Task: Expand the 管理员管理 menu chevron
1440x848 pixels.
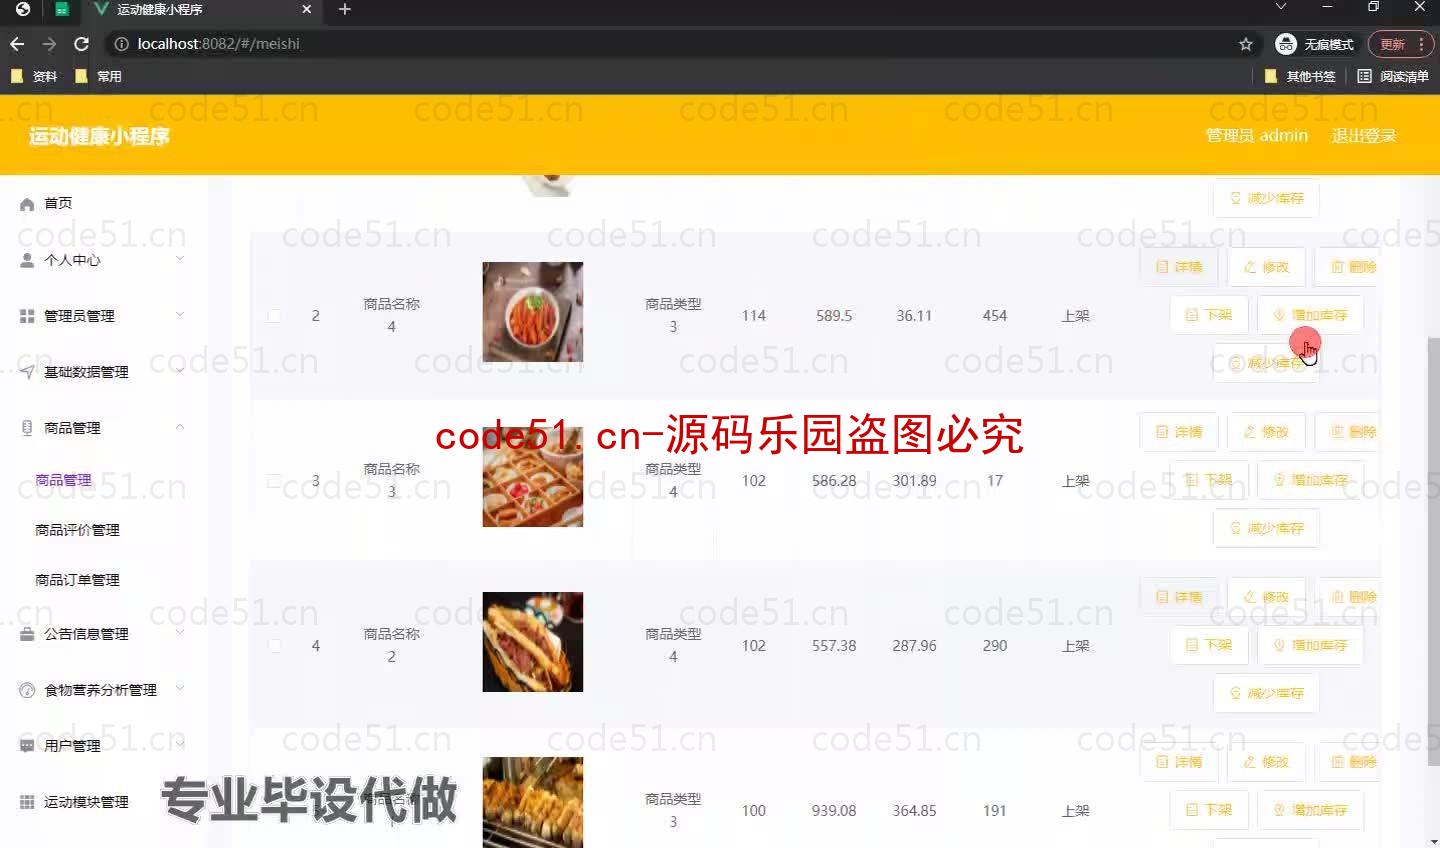Action: pyautogui.click(x=180, y=315)
